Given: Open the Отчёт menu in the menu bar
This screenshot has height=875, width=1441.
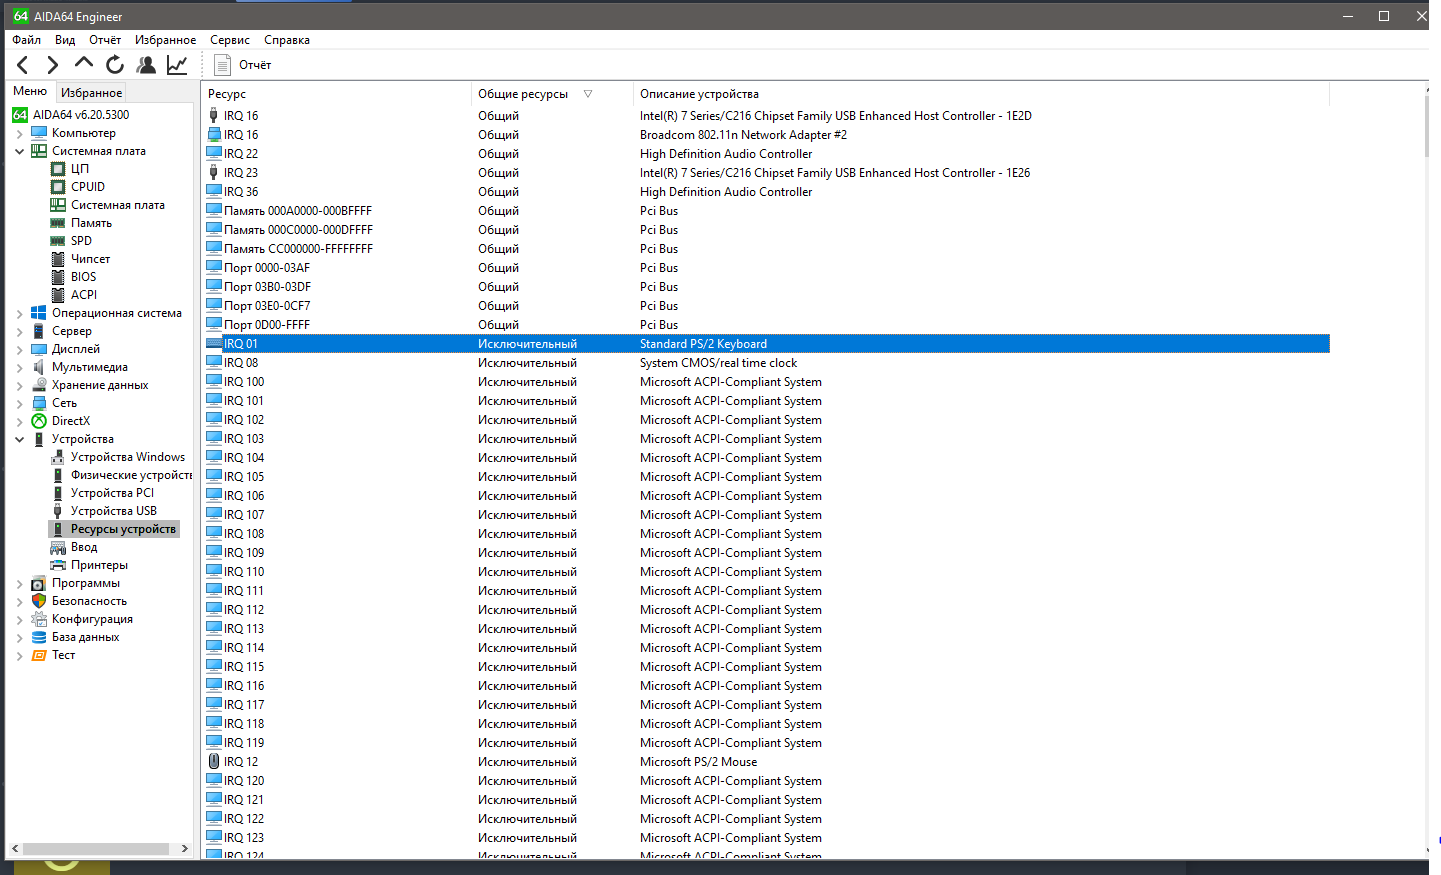Looking at the screenshot, I should pyautogui.click(x=105, y=40).
